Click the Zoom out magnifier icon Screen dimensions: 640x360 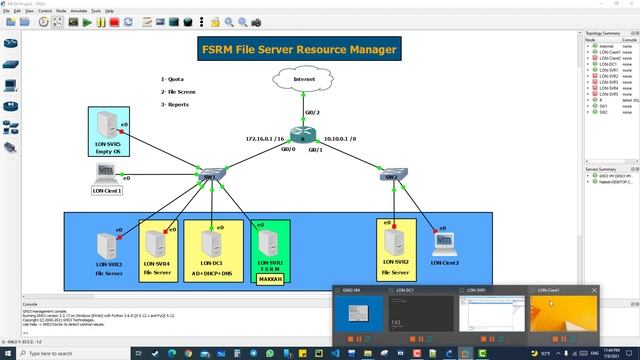coord(243,22)
